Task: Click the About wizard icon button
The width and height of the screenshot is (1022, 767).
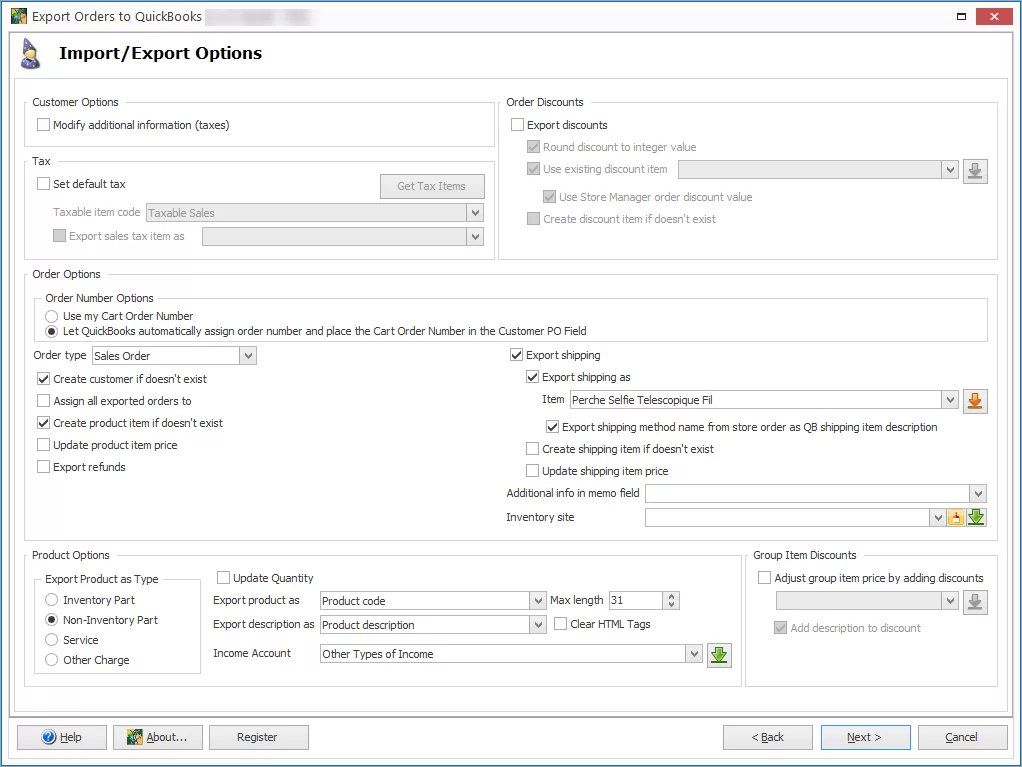Action: coord(133,737)
